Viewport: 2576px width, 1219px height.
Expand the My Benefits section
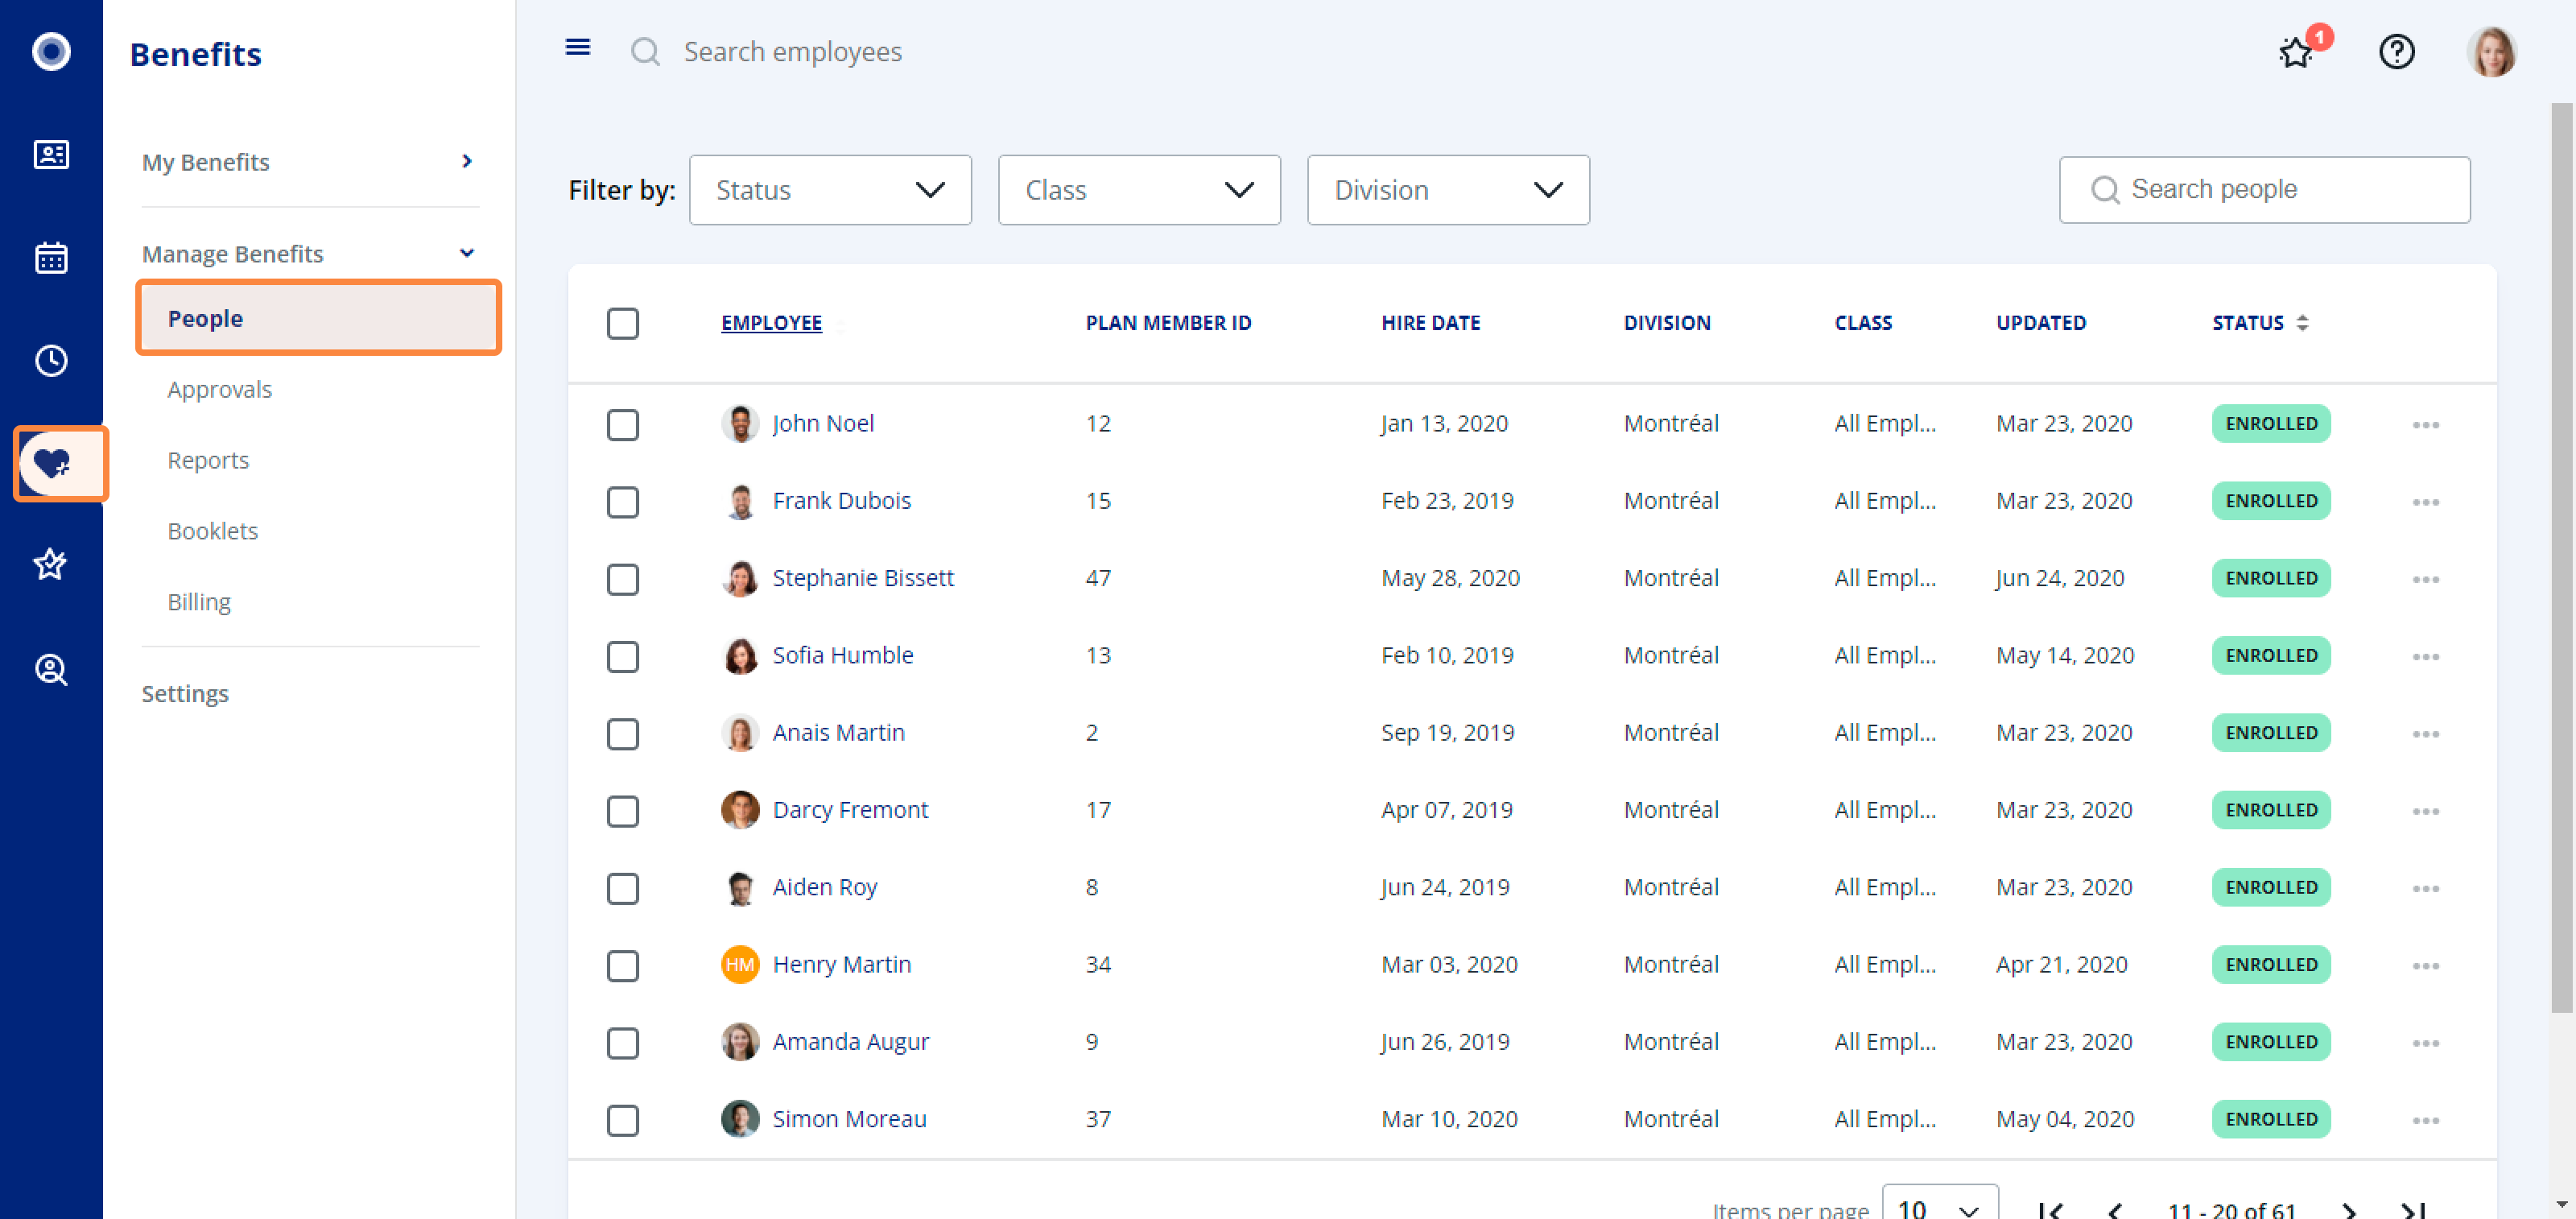pos(310,162)
